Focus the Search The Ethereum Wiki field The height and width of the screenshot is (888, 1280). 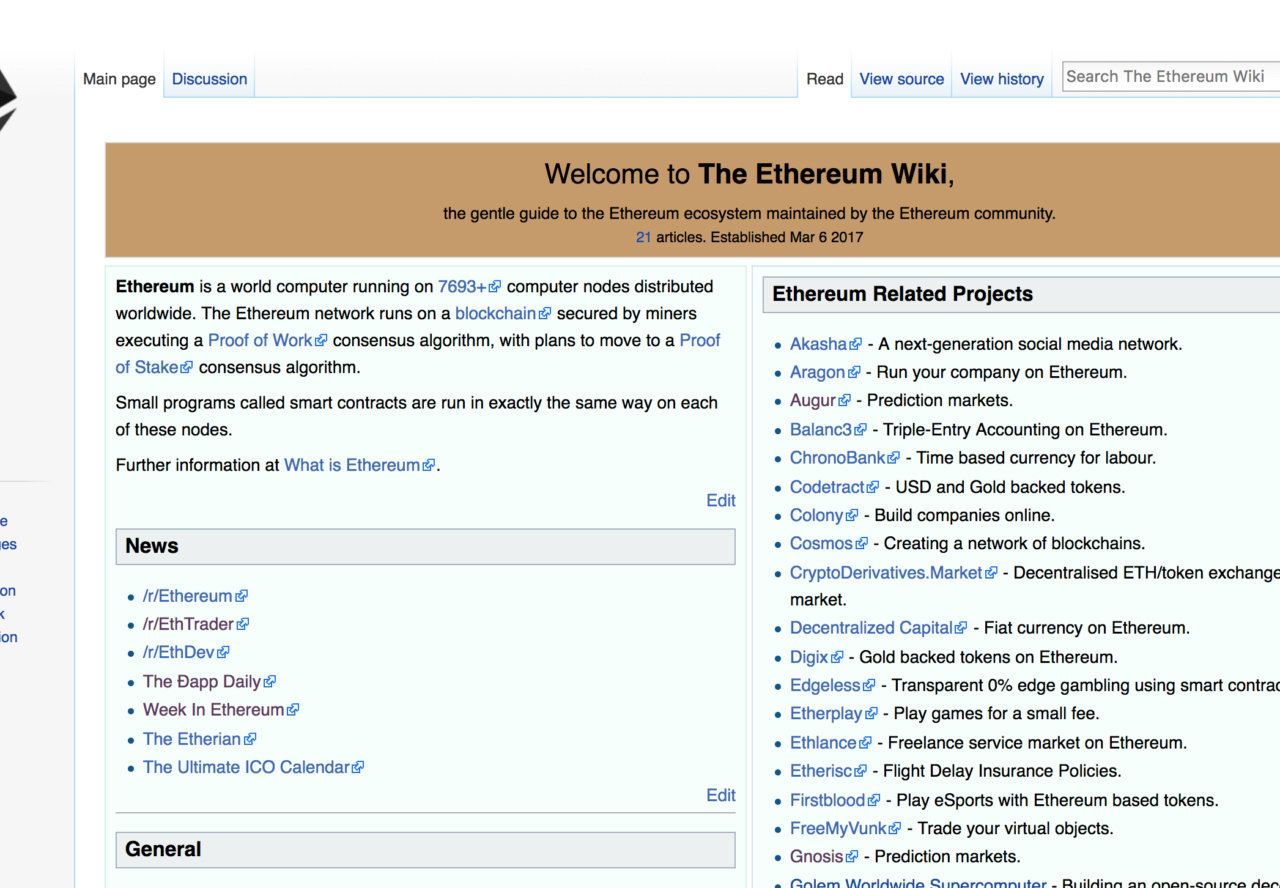[1170, 76]
